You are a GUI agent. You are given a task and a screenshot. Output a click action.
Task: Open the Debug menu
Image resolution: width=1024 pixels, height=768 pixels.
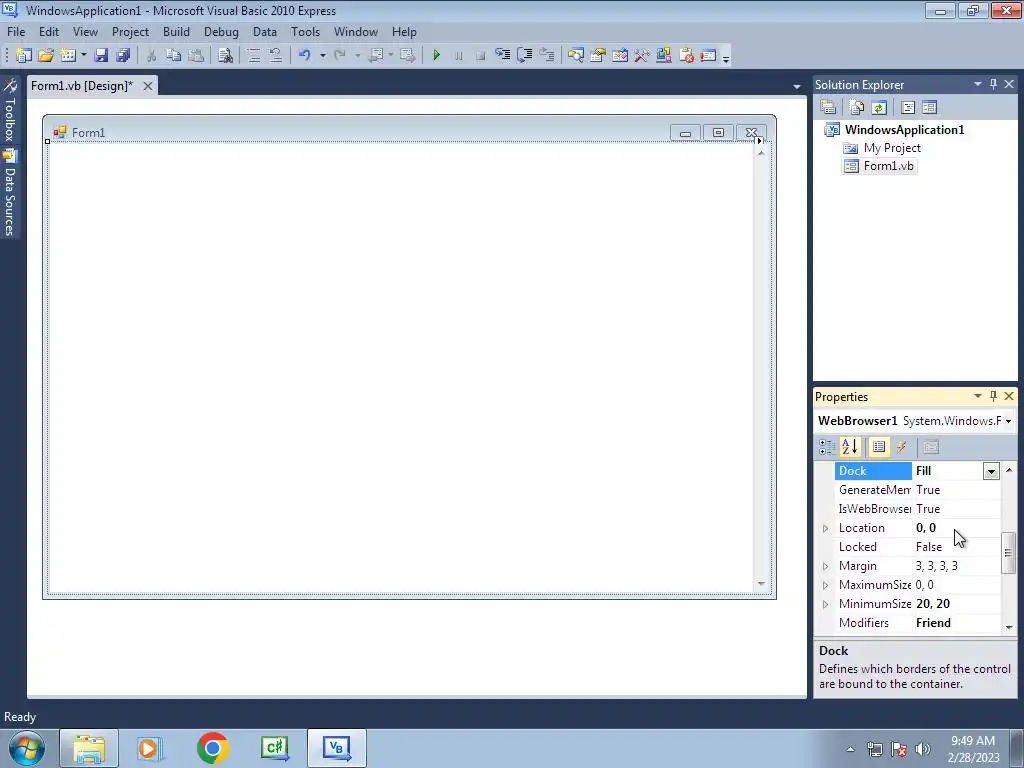[221, 32]
